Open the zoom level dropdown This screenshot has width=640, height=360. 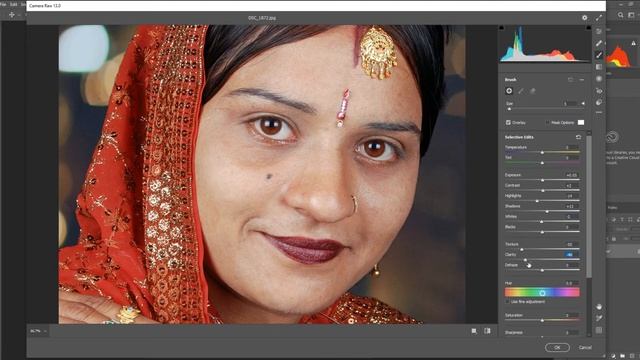pos(39,331)
